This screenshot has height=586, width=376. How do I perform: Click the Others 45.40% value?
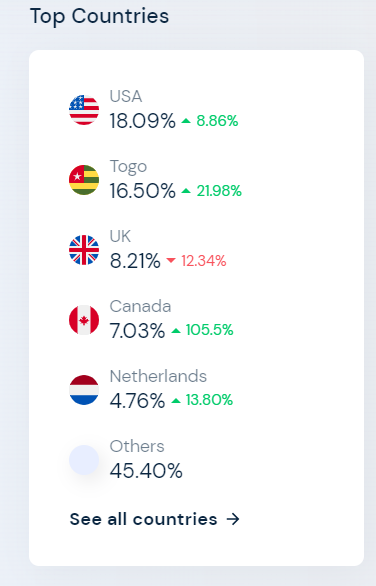[x=146, y=471]
